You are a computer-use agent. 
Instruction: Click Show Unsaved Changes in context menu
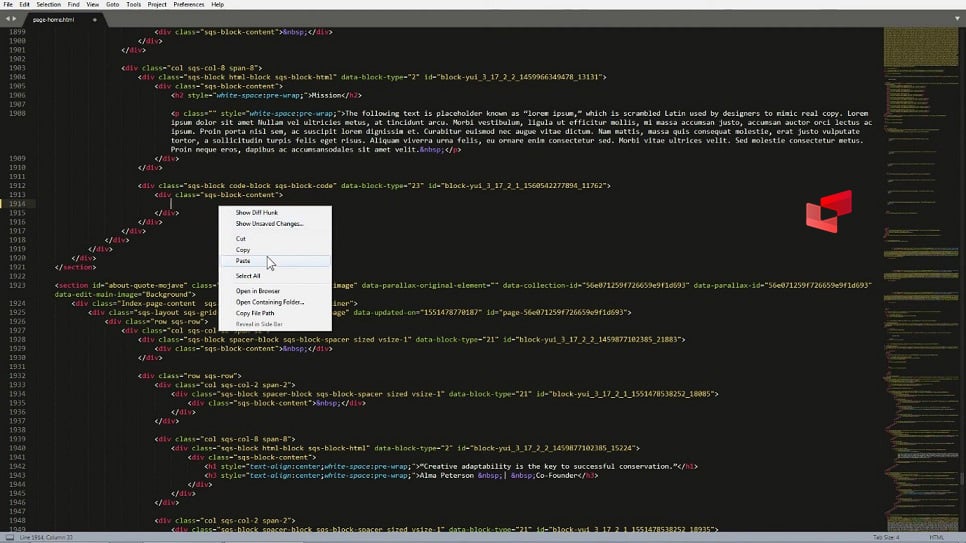[269, 224]
